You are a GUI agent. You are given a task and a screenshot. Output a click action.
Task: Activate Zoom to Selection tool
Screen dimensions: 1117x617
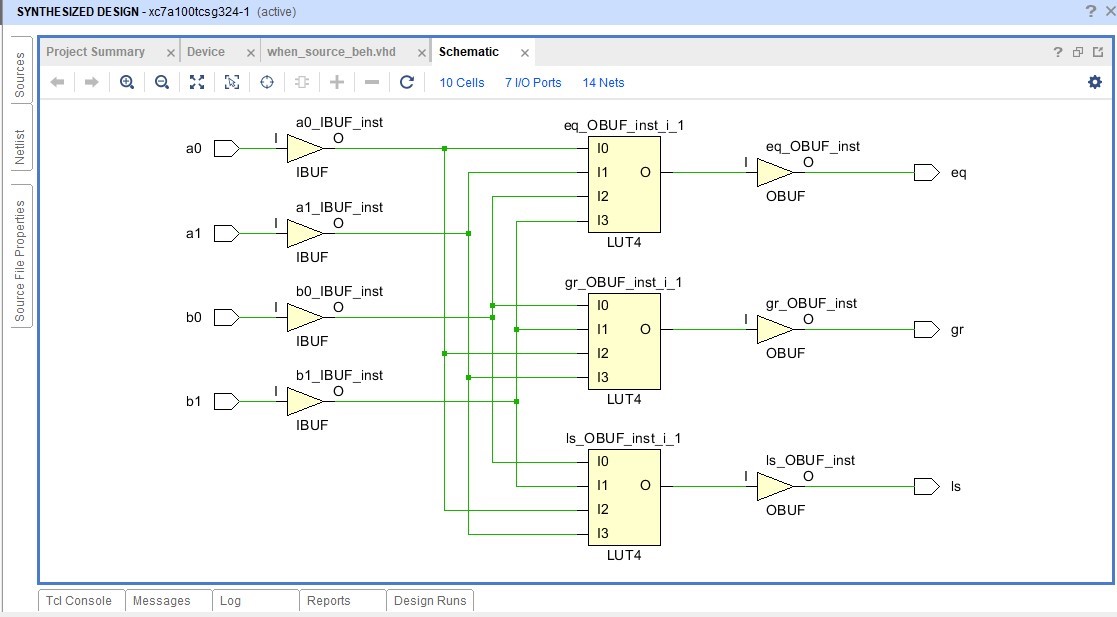(x=232, y=82)
